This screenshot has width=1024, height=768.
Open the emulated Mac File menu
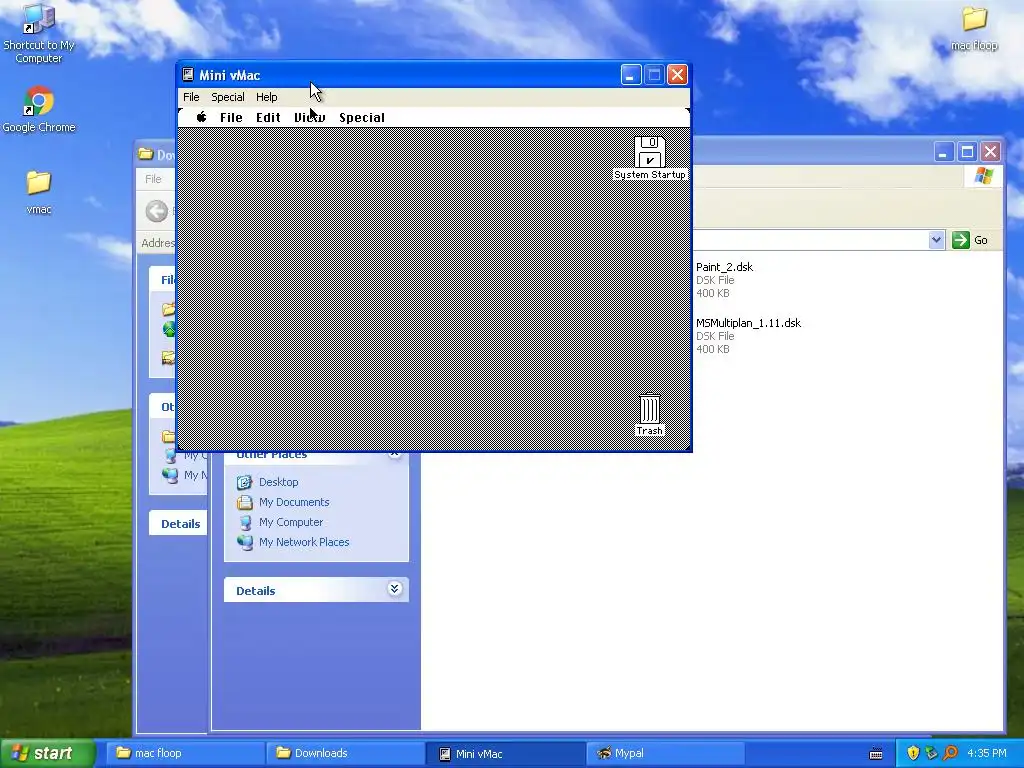point(231,118)
